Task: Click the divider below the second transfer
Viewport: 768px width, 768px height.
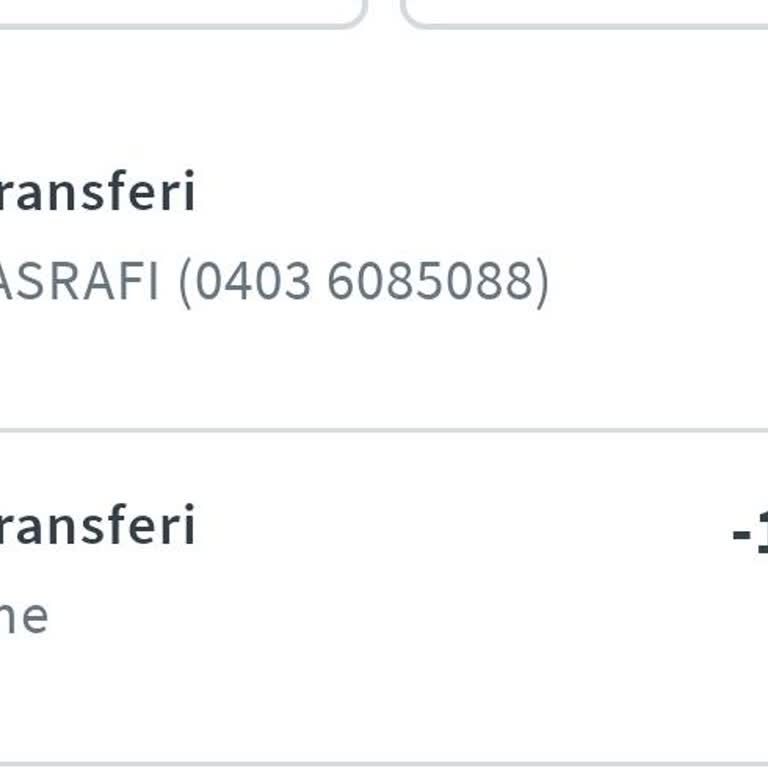Action: click(384, 764)
